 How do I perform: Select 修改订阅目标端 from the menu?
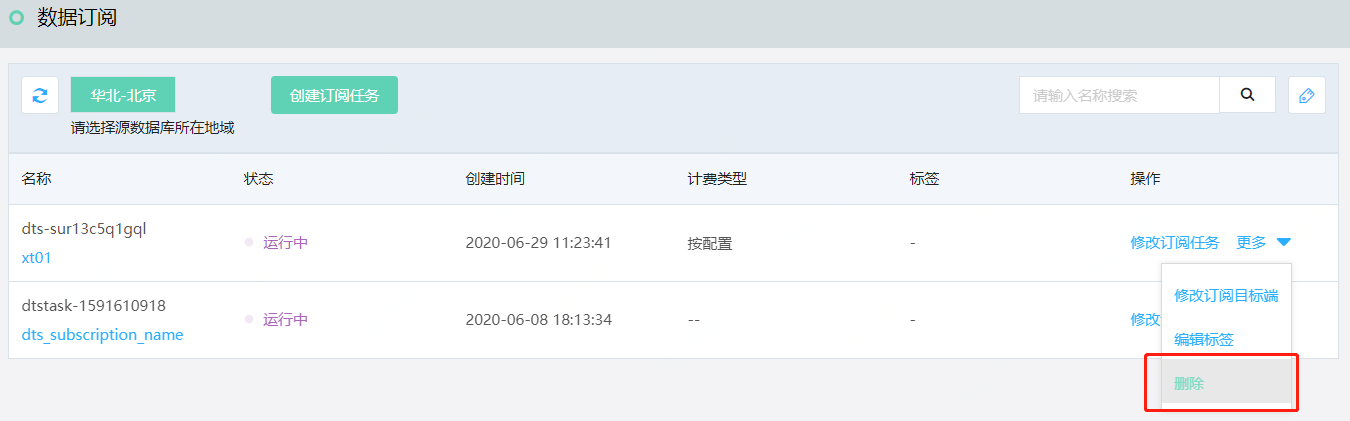coord(1226,296)
